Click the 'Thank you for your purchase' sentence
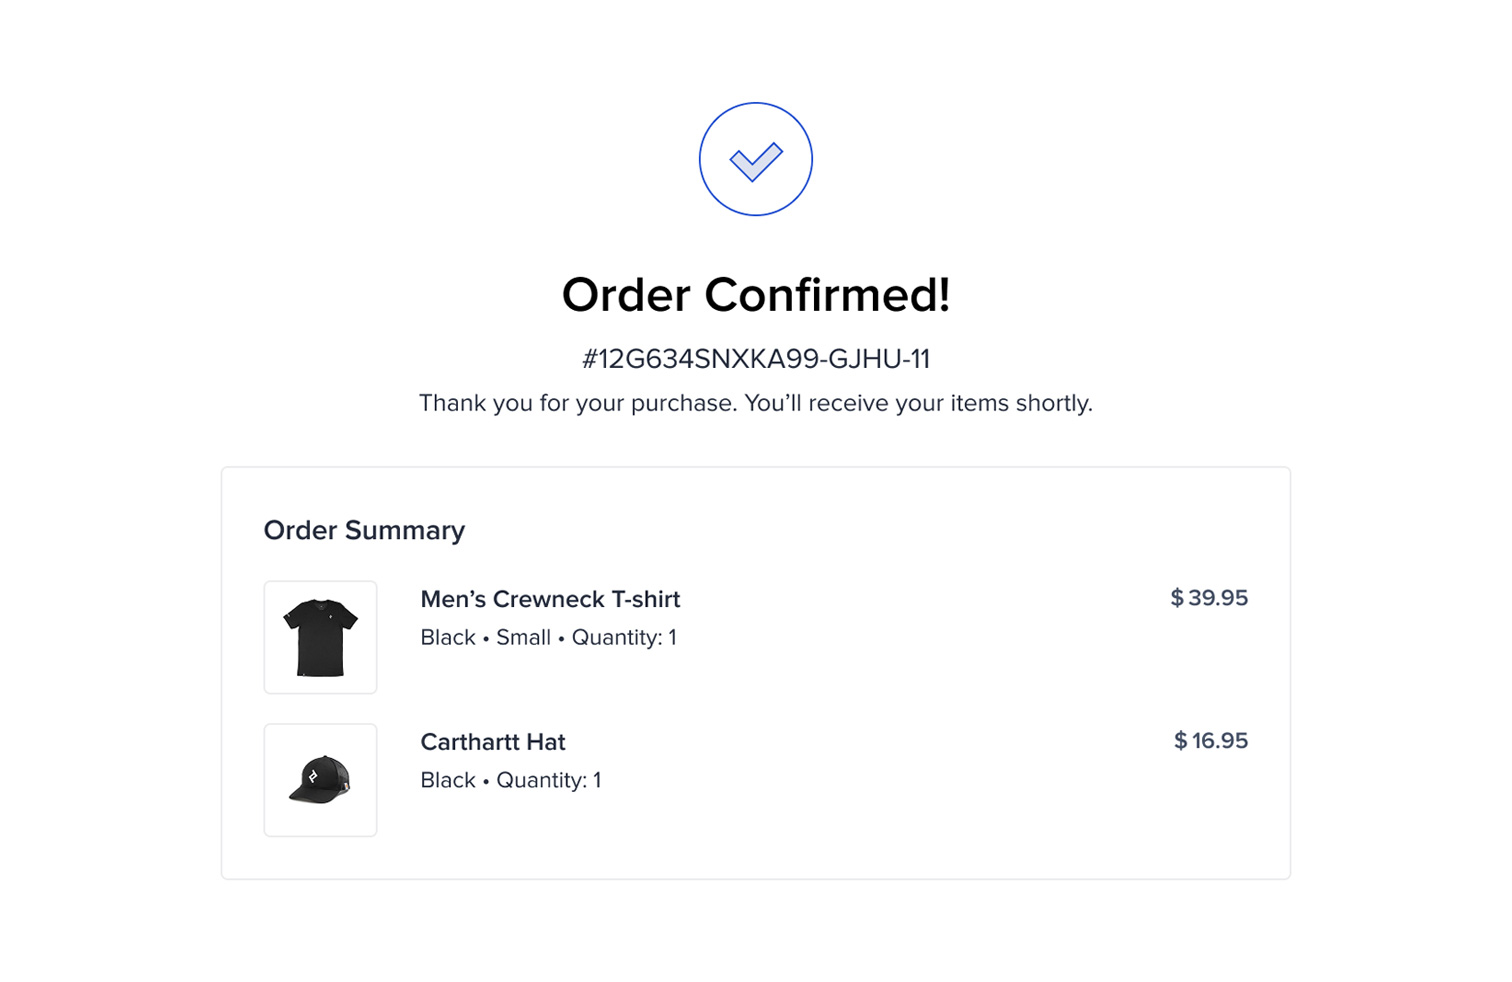Screen dimensions: 1512x982 pyautogui.click(x=577, y=403)
